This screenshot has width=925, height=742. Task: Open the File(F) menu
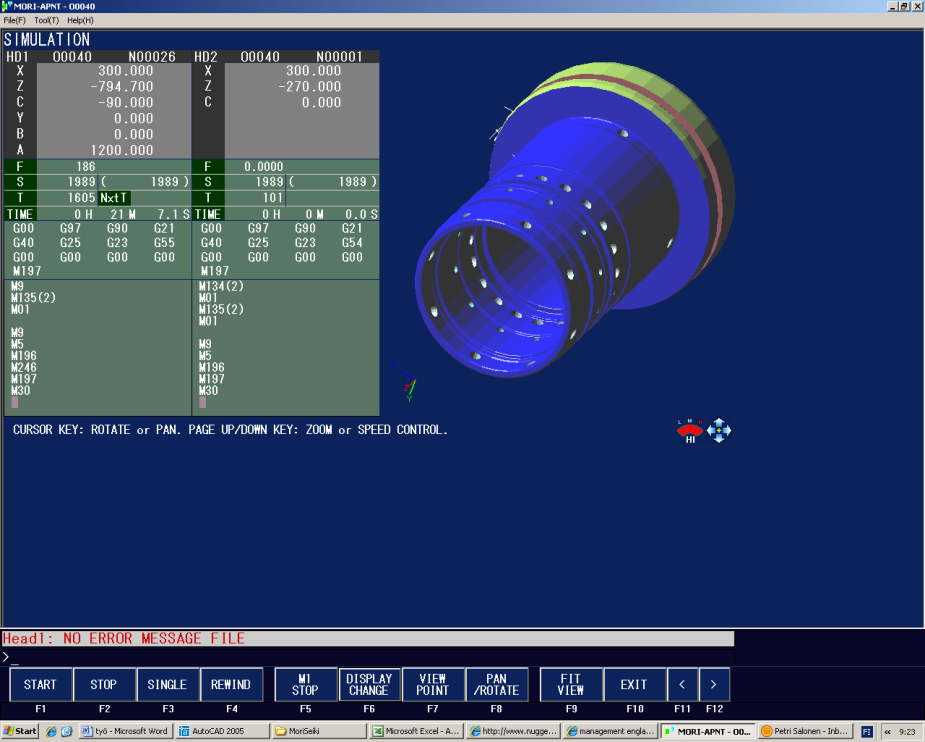tap(15, 20)
